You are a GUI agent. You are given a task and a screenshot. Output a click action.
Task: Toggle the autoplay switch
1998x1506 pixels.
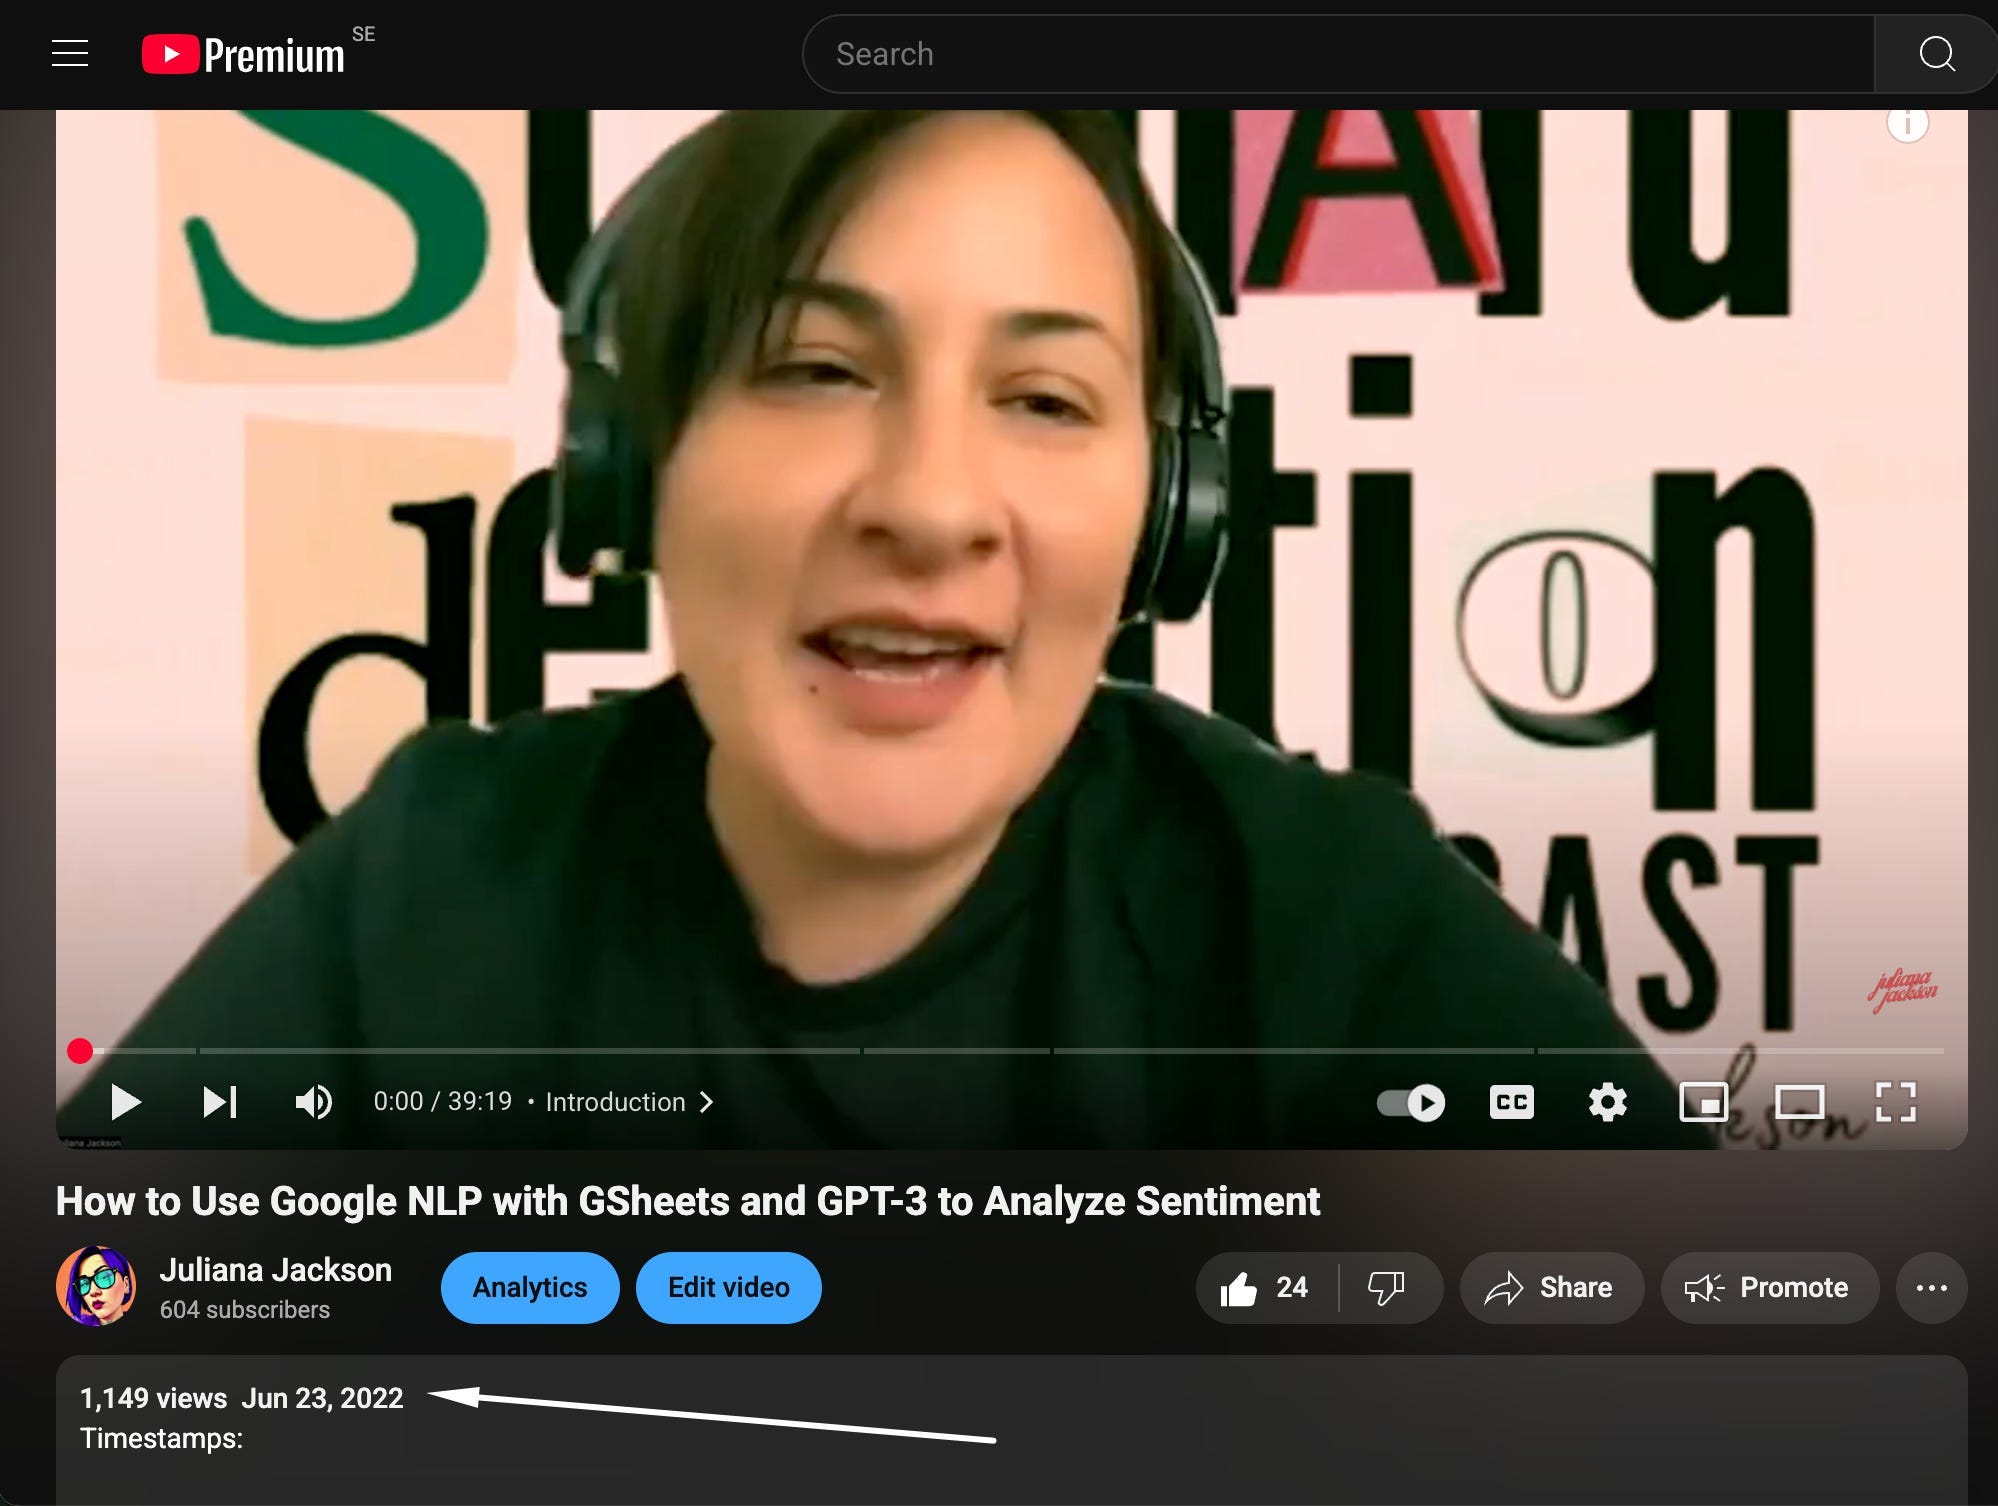pyautogui.click(x=1411, y=1102)
